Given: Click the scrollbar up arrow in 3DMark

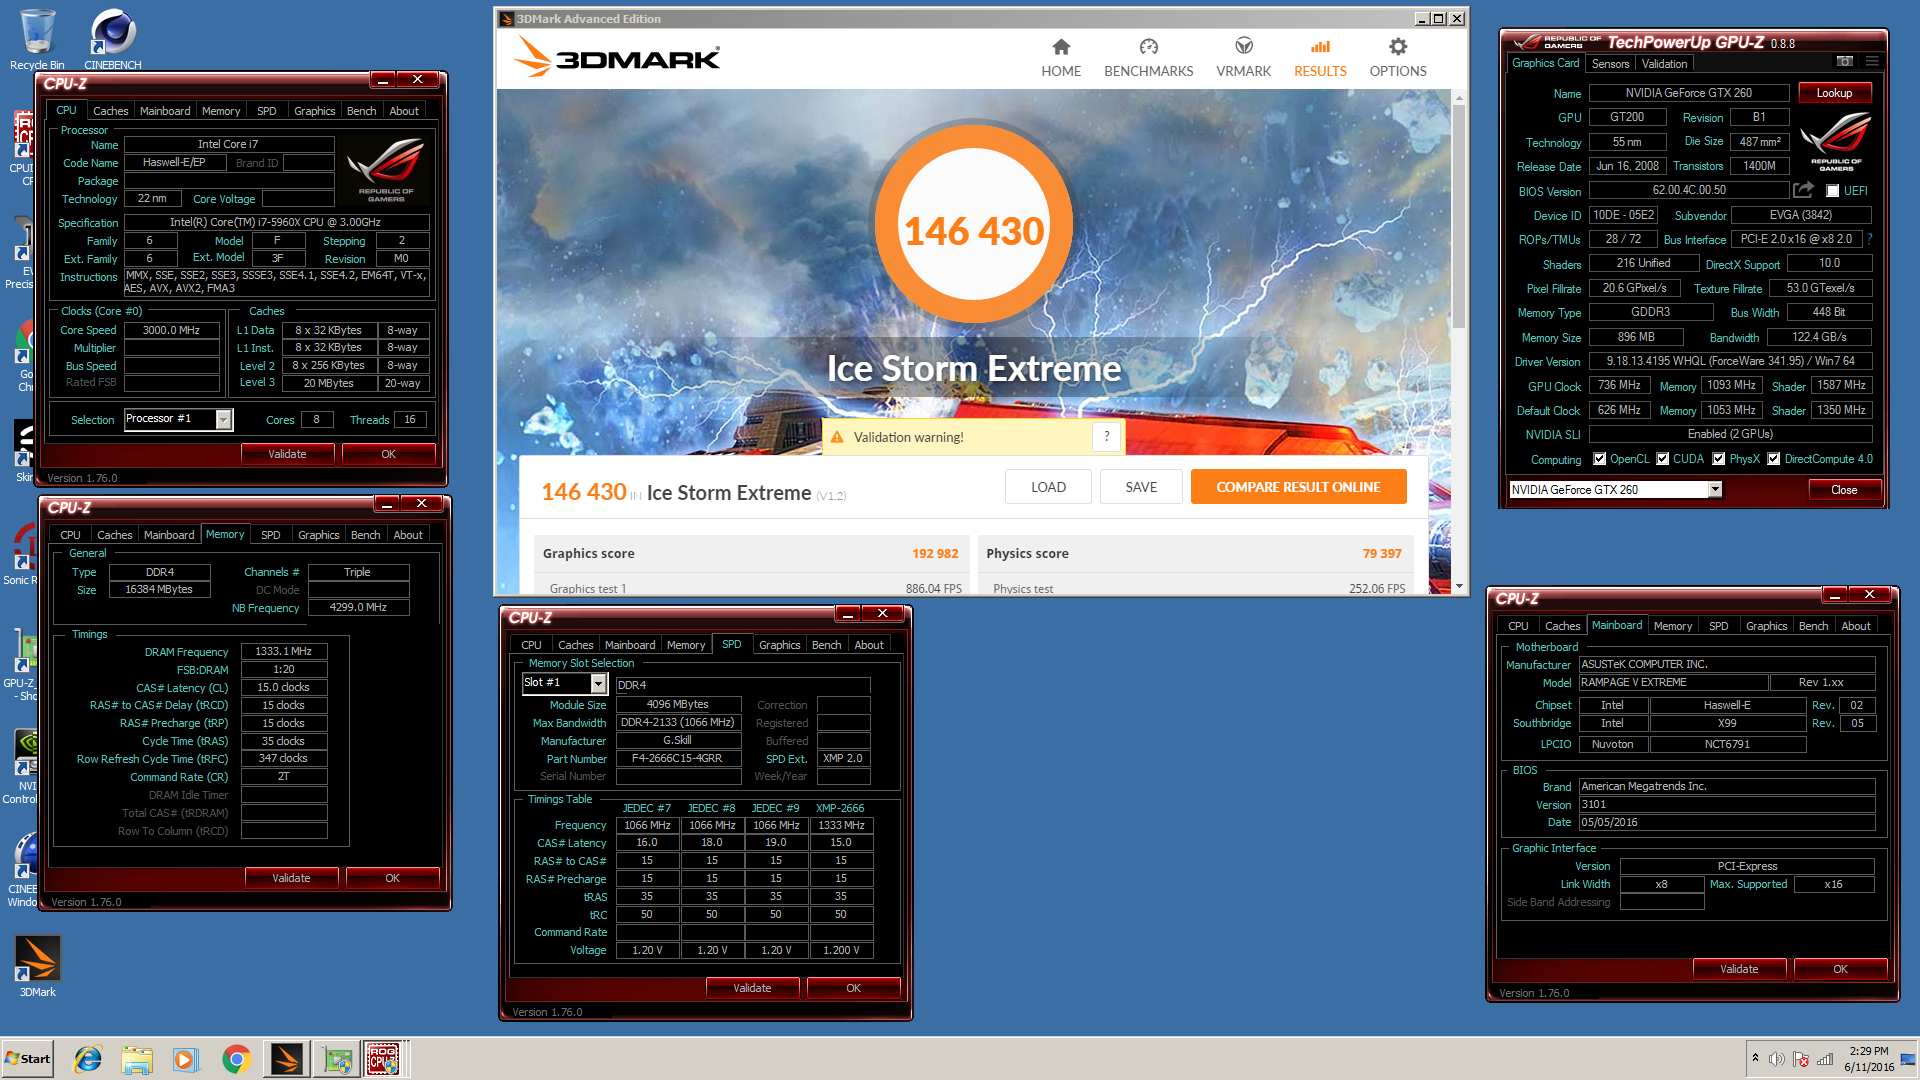Looking at the screenshot, I should 1459,98.
